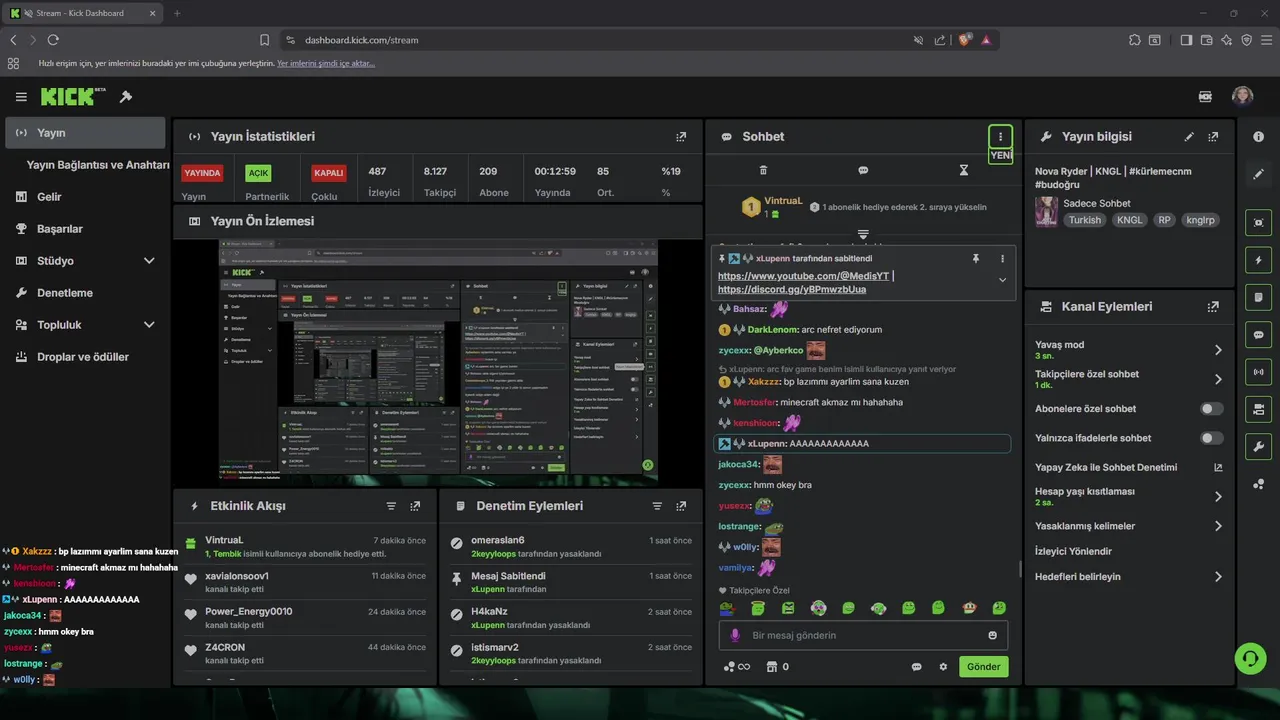Open Yasaklanmış kelimeler arrow

click(1218, 526)
